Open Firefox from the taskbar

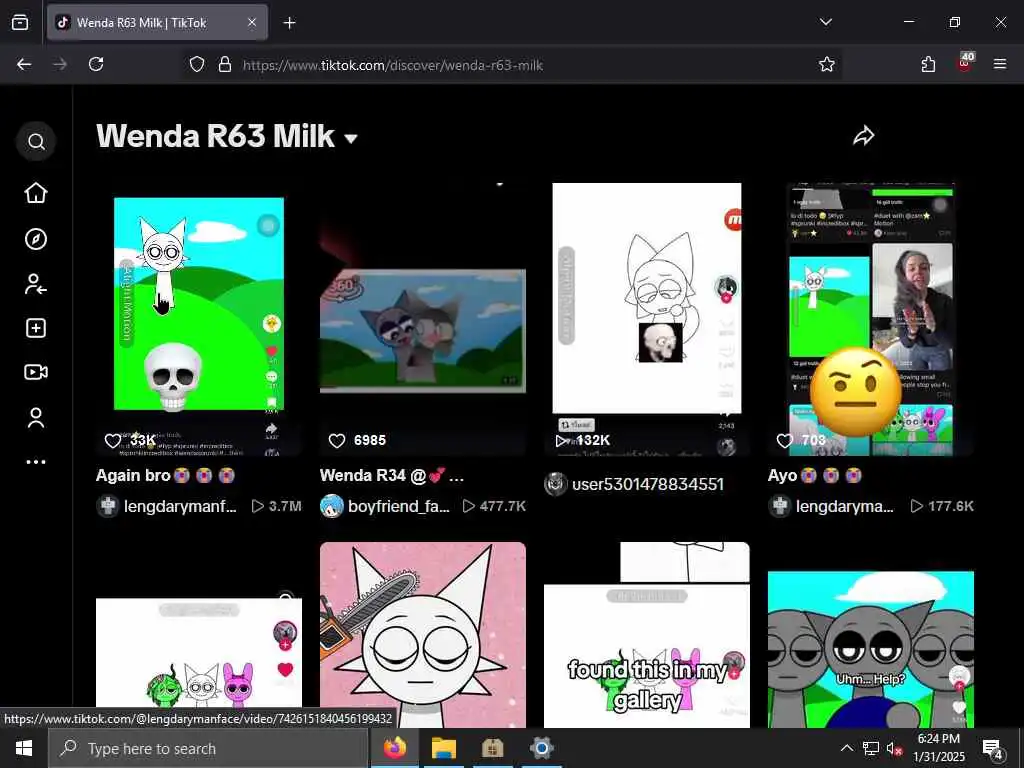[x=395, y=748]
